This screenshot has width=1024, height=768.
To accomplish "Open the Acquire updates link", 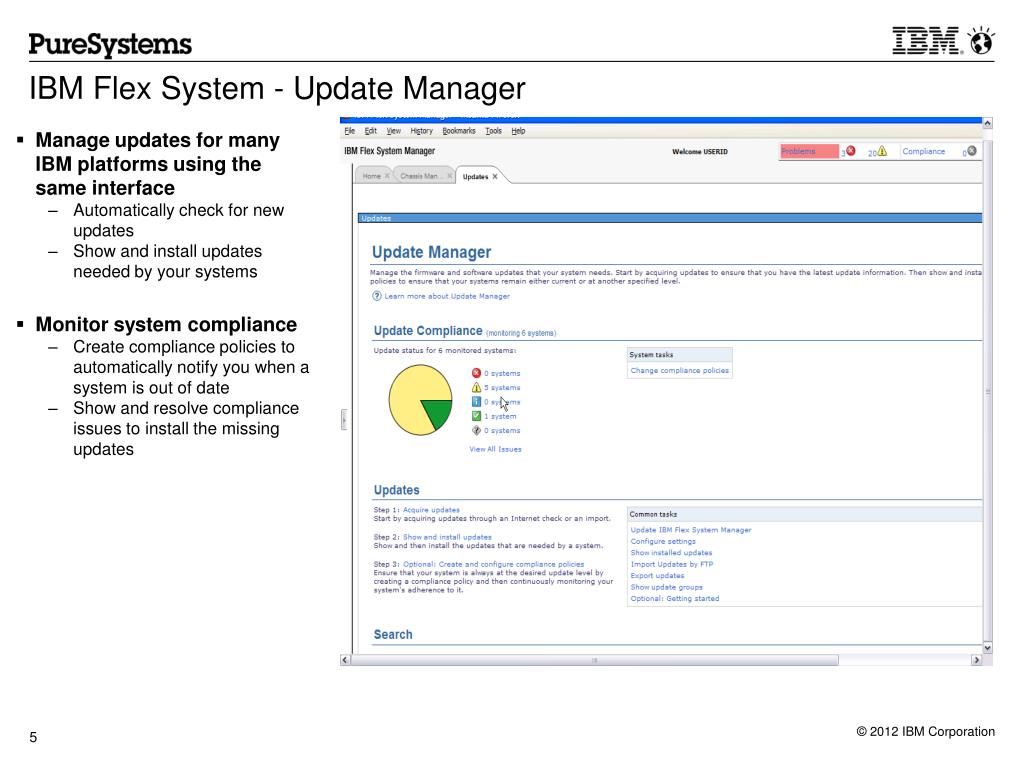I will click(x=431, y=510).
